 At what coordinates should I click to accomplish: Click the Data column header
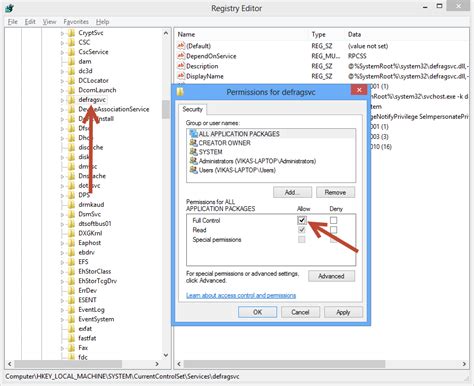coord(354,34)
